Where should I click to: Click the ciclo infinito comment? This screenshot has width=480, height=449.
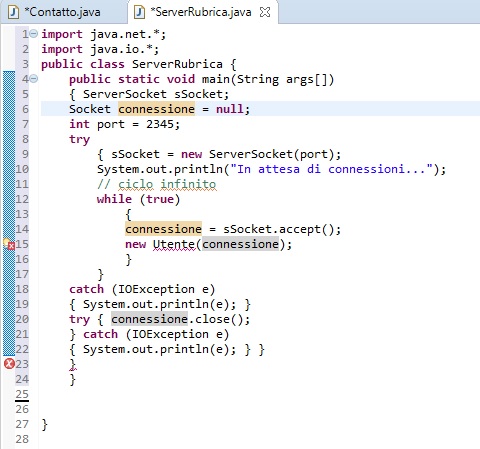[157, 184]
